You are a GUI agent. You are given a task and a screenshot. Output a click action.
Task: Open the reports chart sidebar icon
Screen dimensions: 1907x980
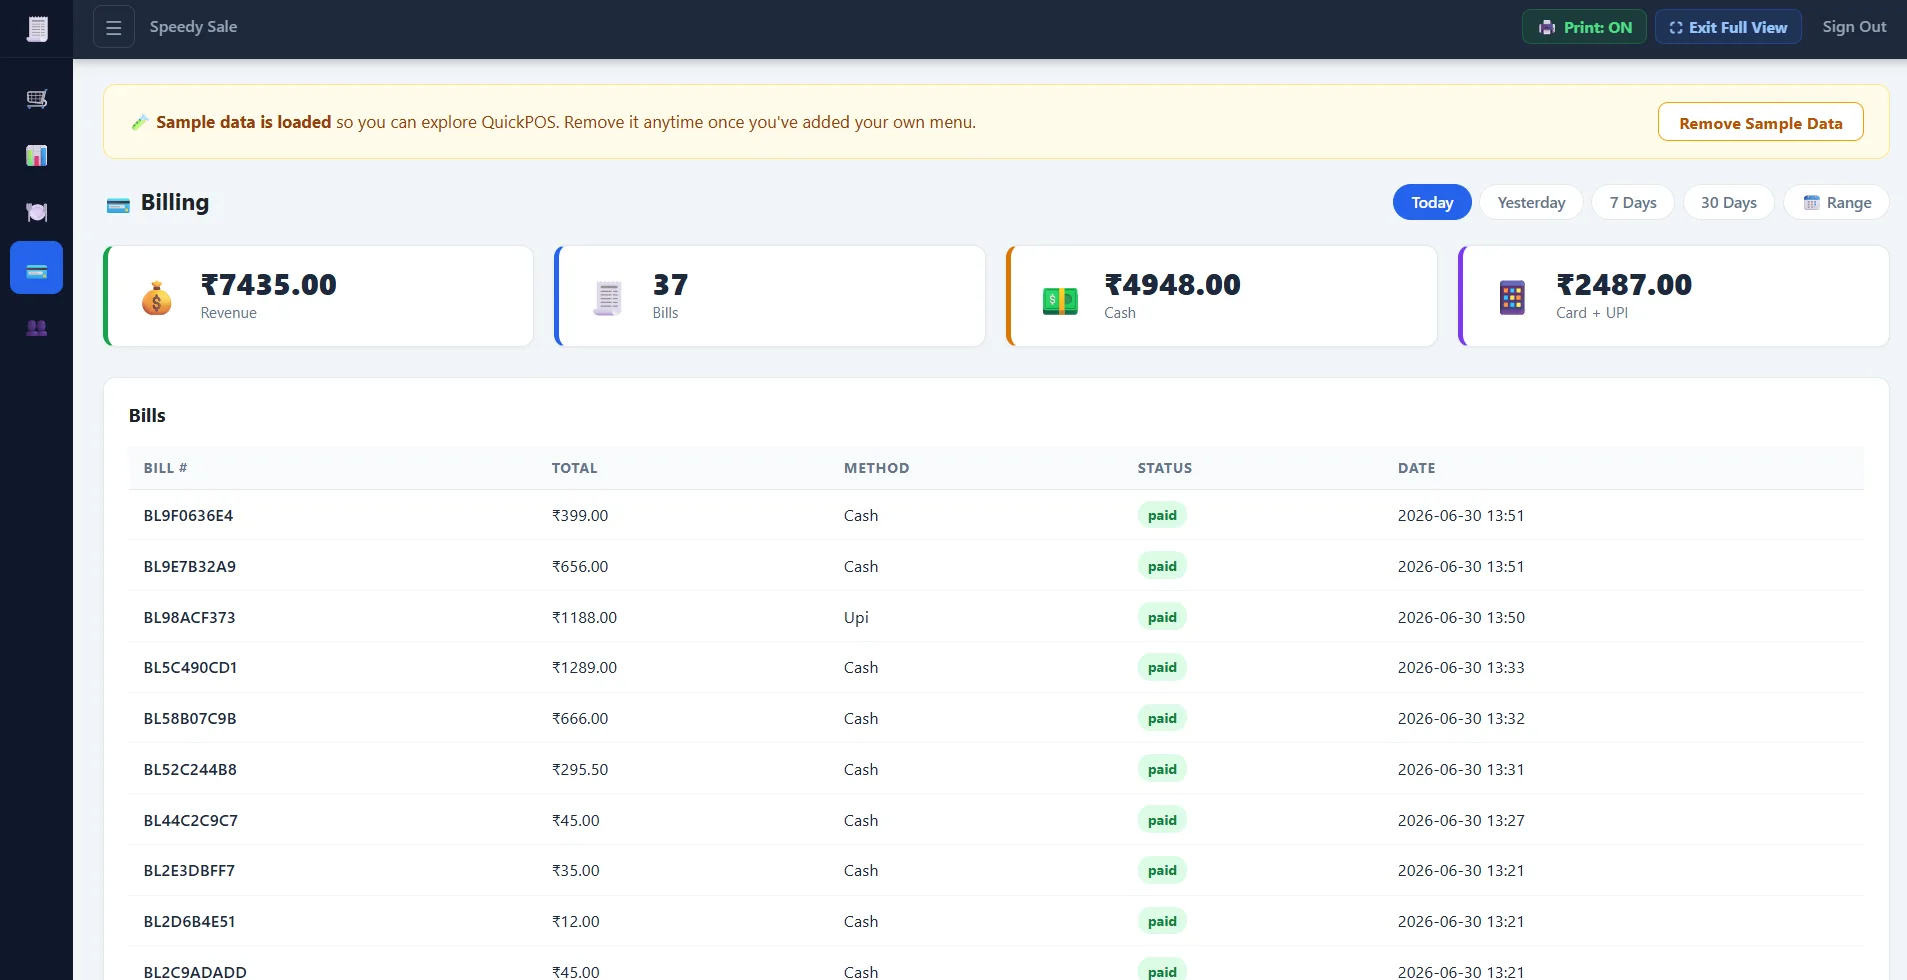[37, 155]
